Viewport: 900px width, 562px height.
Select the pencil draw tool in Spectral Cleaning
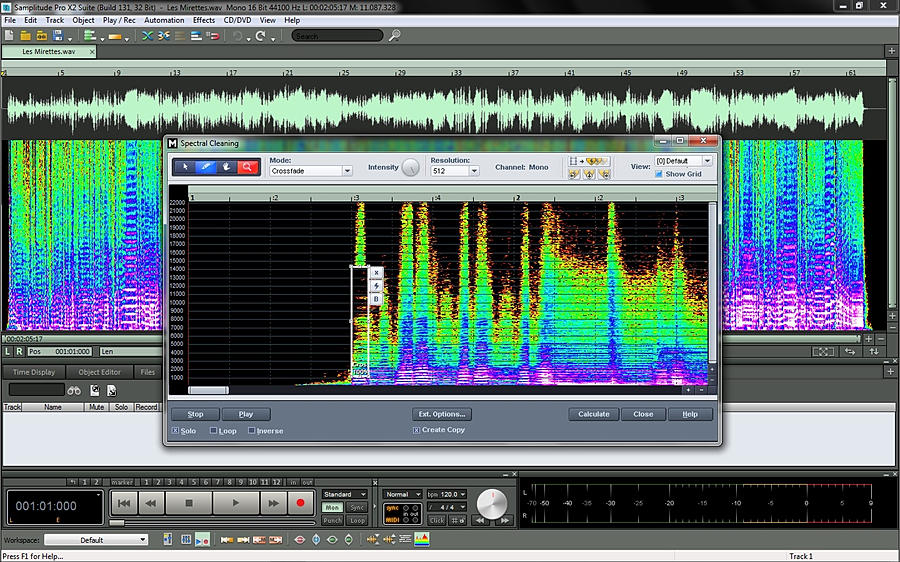pos(206,167)
